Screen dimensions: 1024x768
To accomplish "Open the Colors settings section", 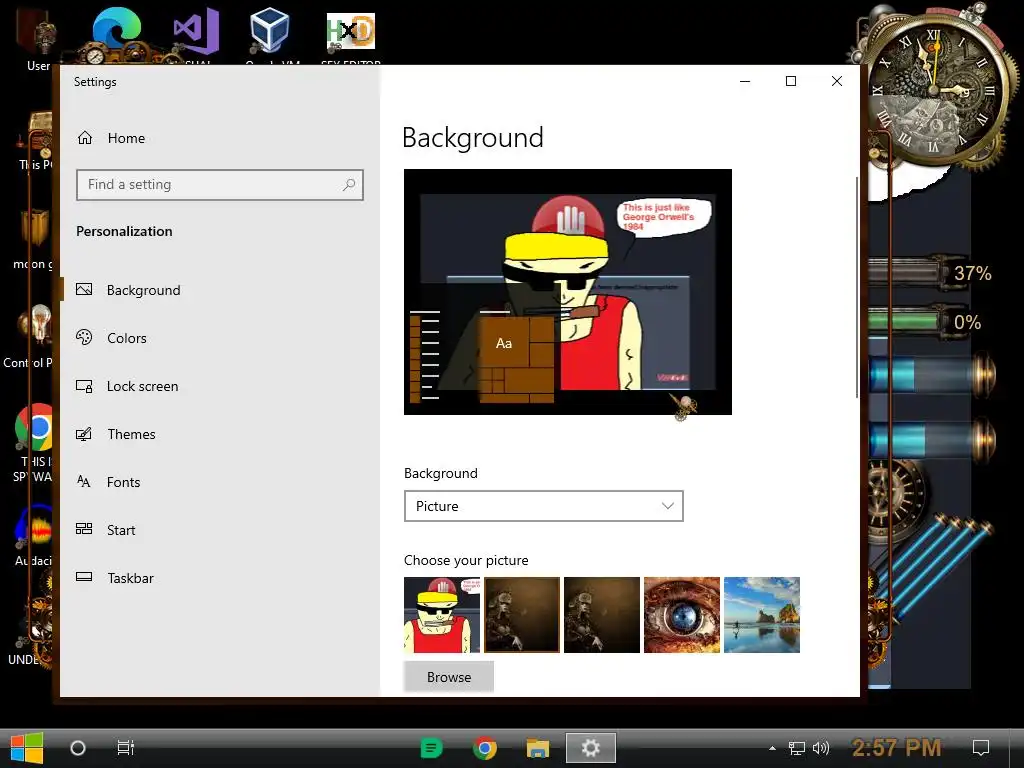I will point(127,338).
